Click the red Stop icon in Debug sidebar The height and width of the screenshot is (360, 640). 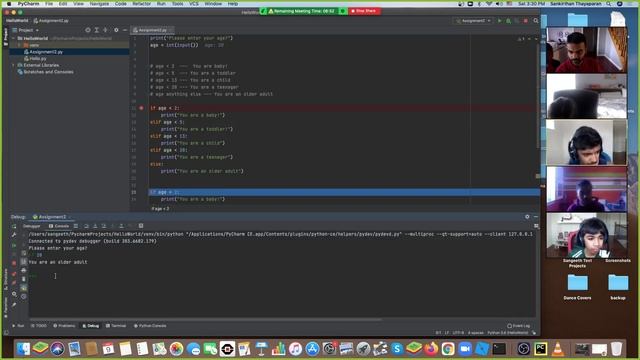click(x=14, y=263)
